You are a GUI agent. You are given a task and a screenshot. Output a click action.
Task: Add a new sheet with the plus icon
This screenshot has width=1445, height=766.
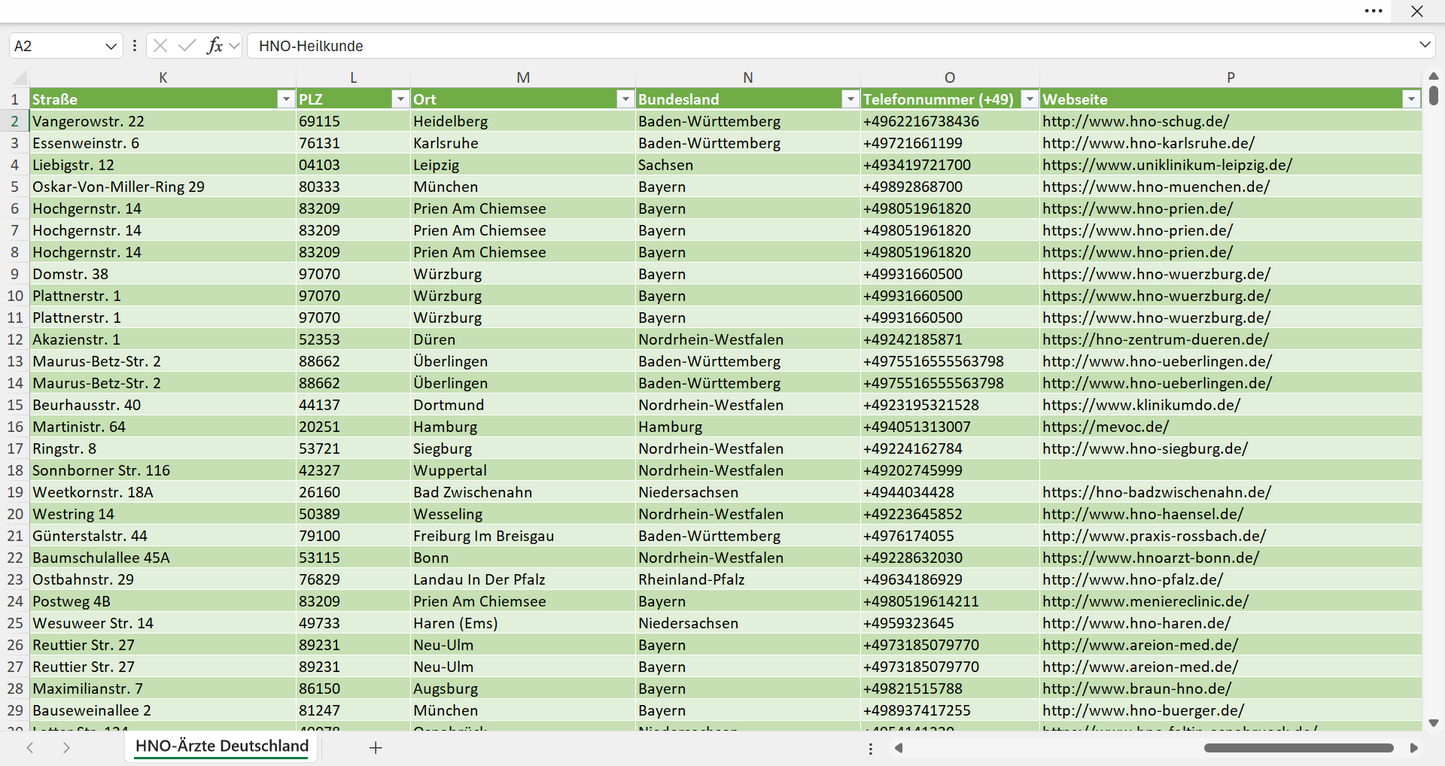(x=376, y=748)
